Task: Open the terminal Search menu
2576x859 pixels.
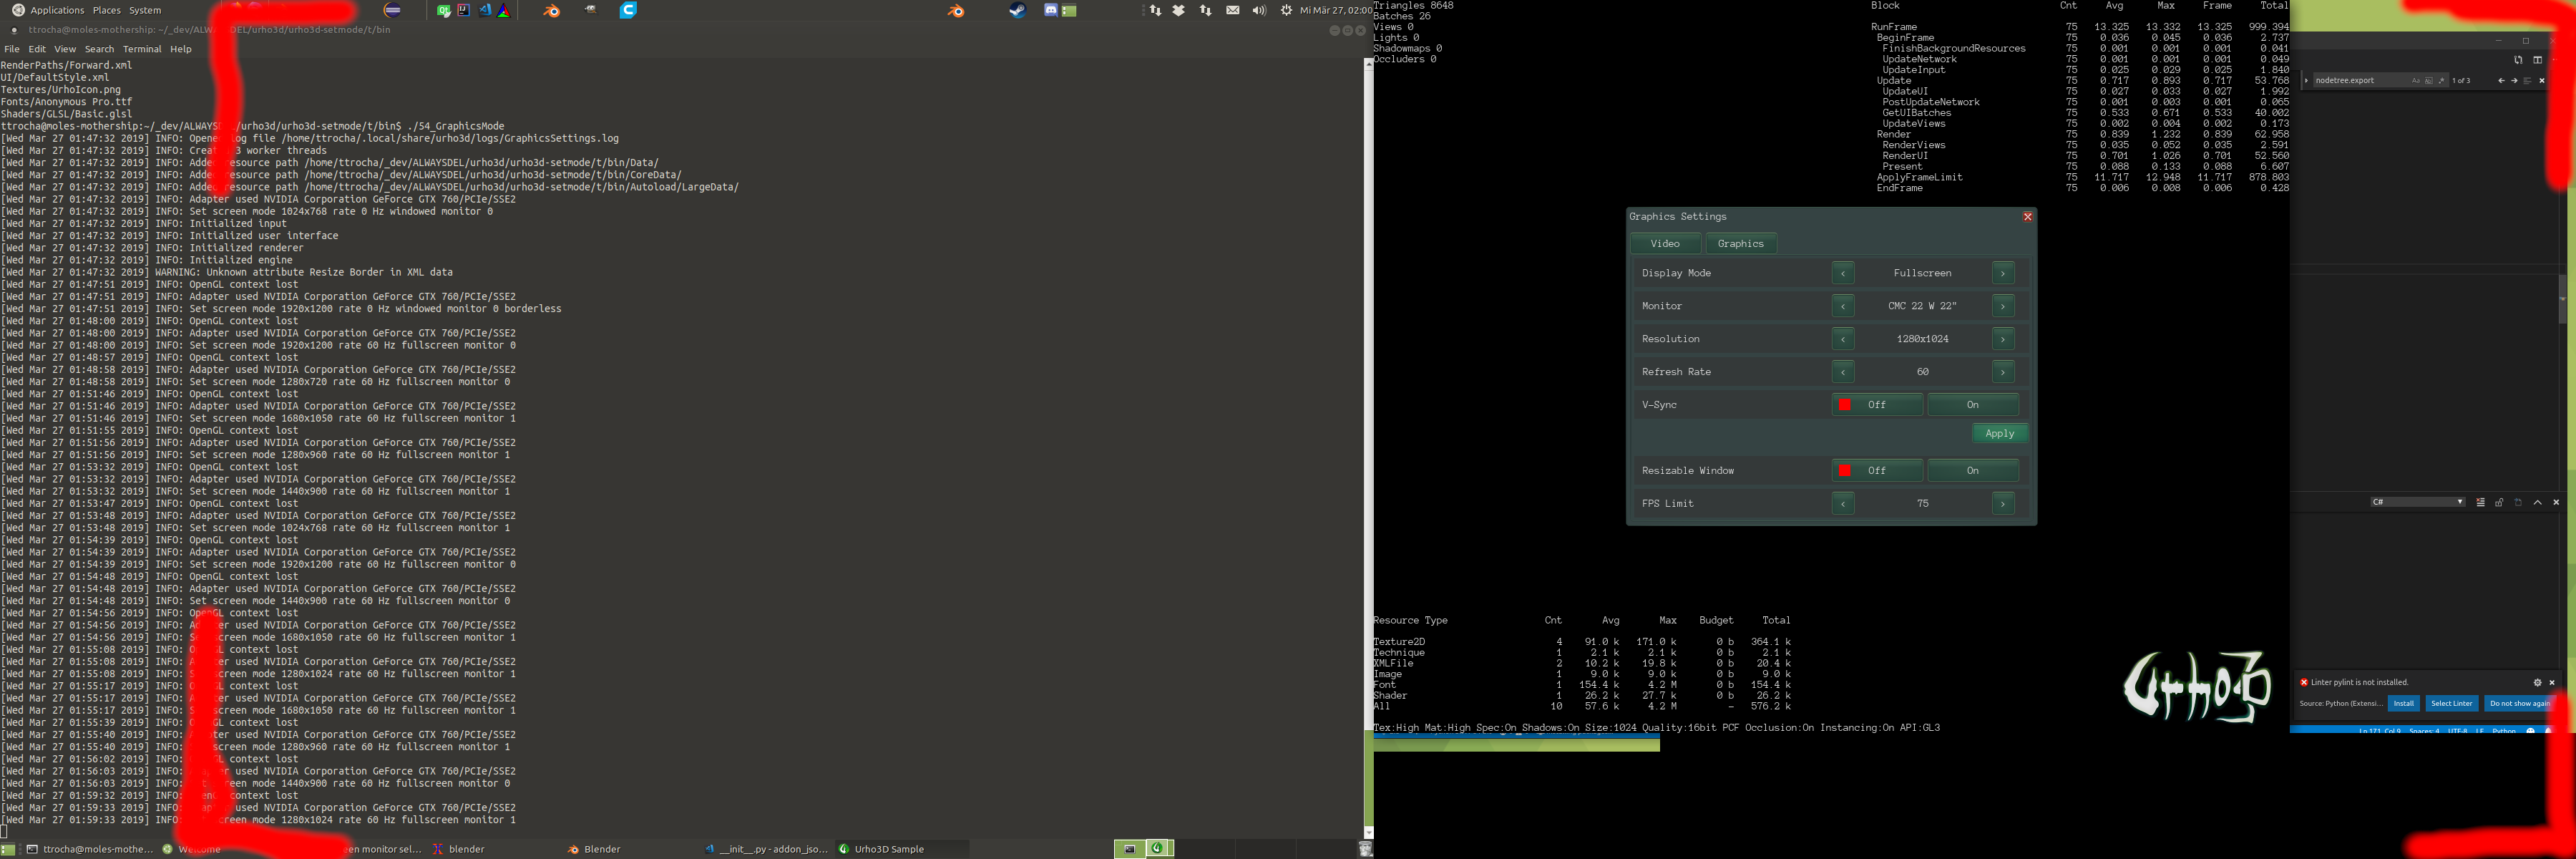Action: (x=99, y=49)
